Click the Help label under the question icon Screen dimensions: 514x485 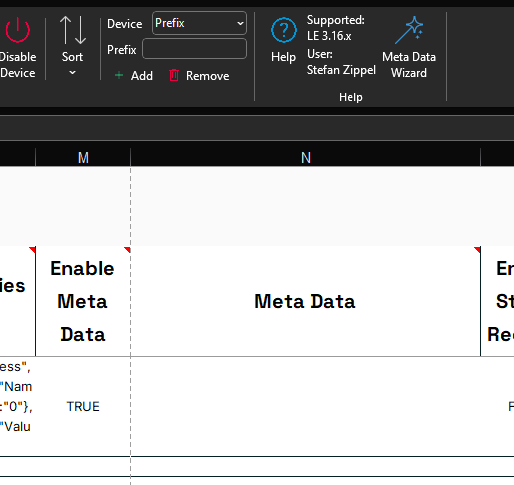point(283,57)
